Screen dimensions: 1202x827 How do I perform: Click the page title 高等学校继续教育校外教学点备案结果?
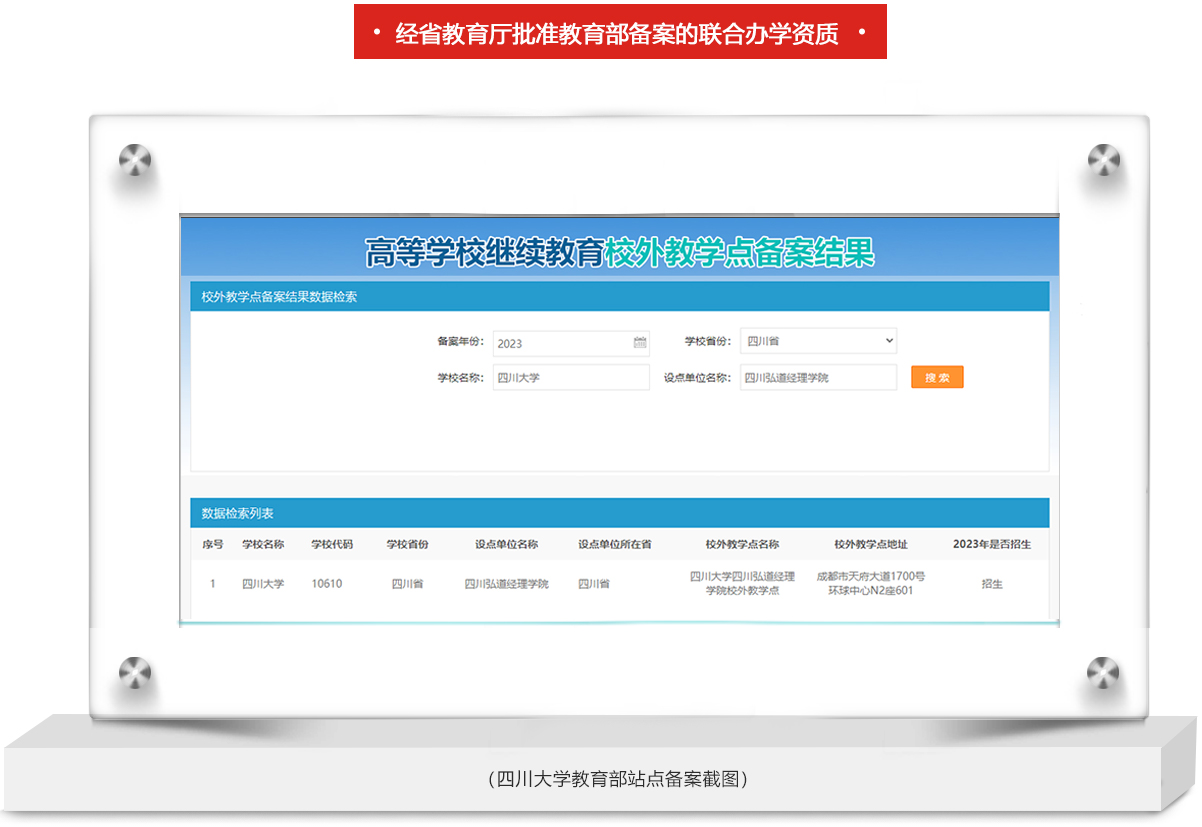[619, 253]
